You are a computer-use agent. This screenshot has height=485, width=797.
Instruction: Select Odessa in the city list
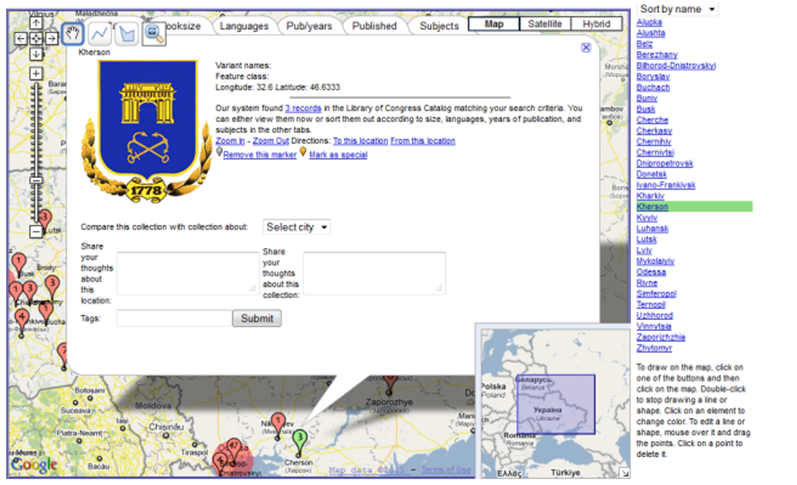[651, 272]
